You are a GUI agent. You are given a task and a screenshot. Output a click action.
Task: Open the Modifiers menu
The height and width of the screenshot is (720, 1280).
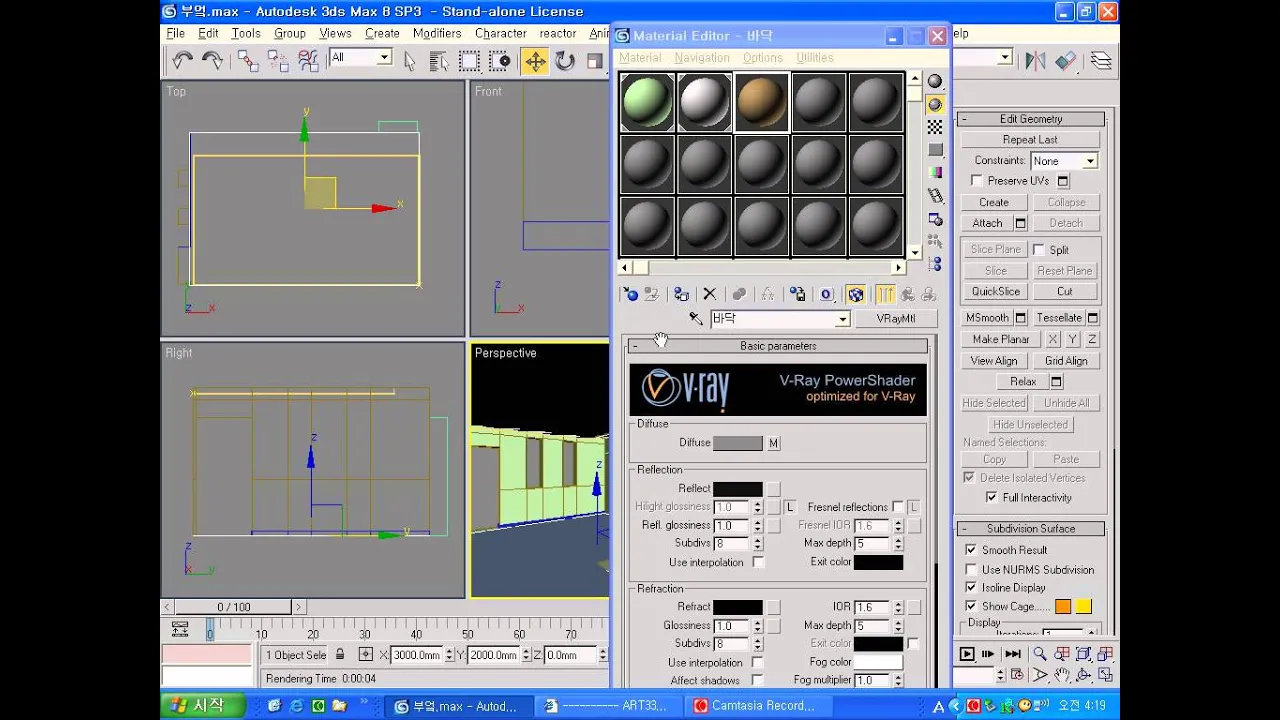[x=437, y=33]
